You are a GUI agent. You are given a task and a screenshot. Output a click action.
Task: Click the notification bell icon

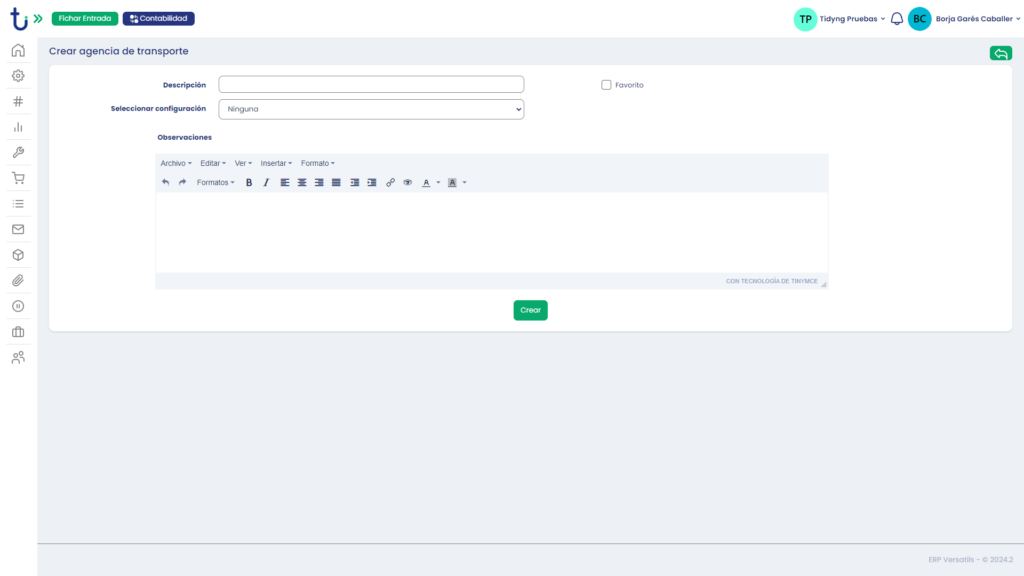(897, 19)
